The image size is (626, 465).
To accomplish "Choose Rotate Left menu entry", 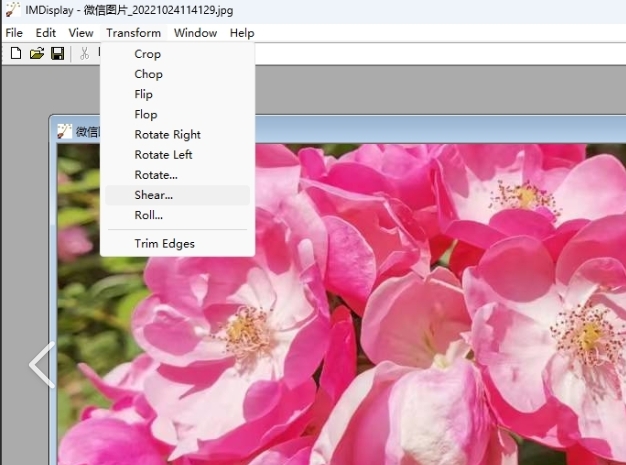I will [178, 155].
